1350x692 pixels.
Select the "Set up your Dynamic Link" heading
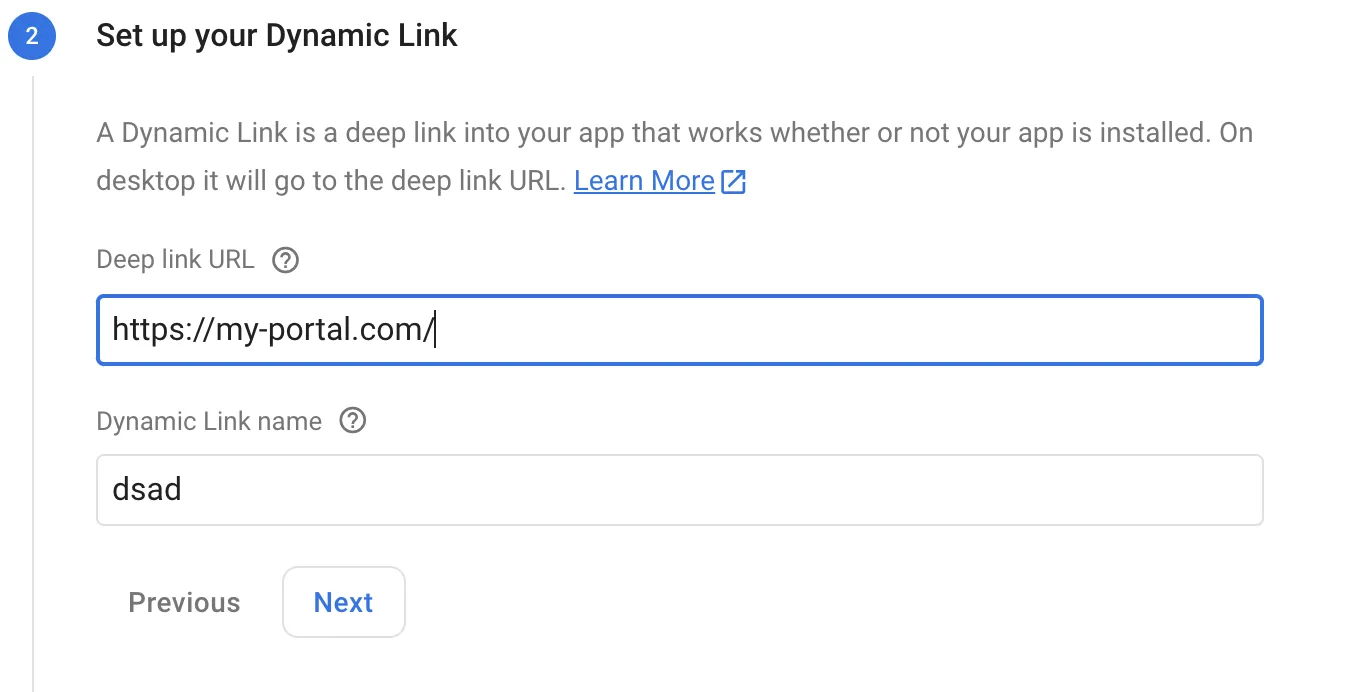(x=277, y=36)
